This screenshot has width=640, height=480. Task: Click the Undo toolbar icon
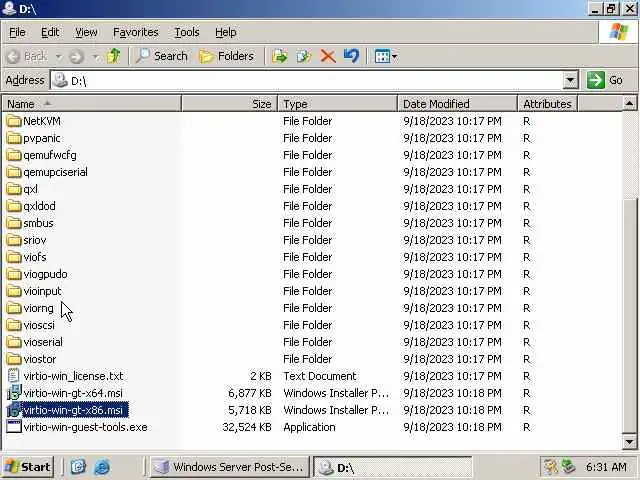351,56
